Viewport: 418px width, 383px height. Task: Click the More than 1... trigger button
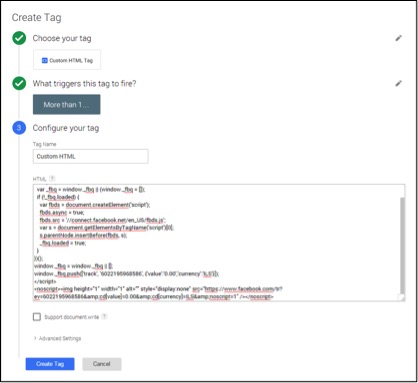click(x=66, y=104)
